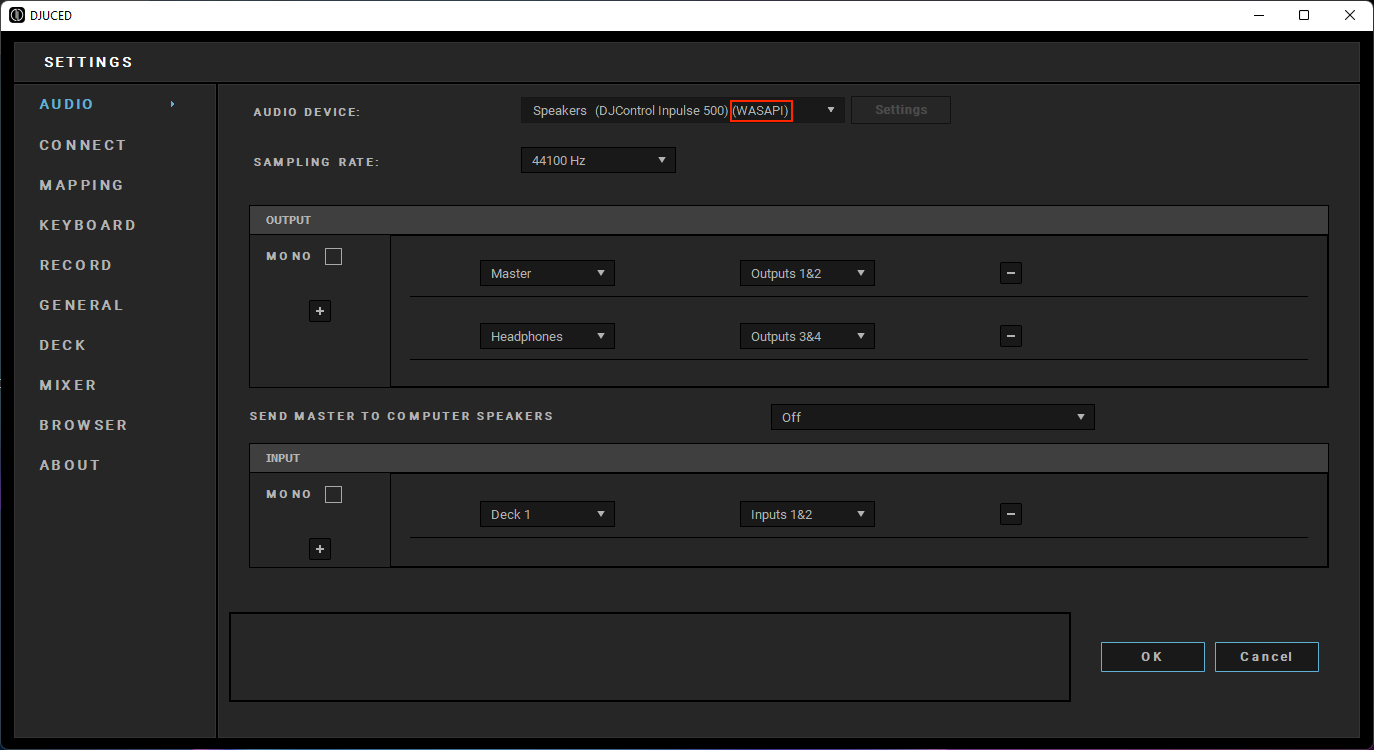Add a new input with plus button

(320, 549)
